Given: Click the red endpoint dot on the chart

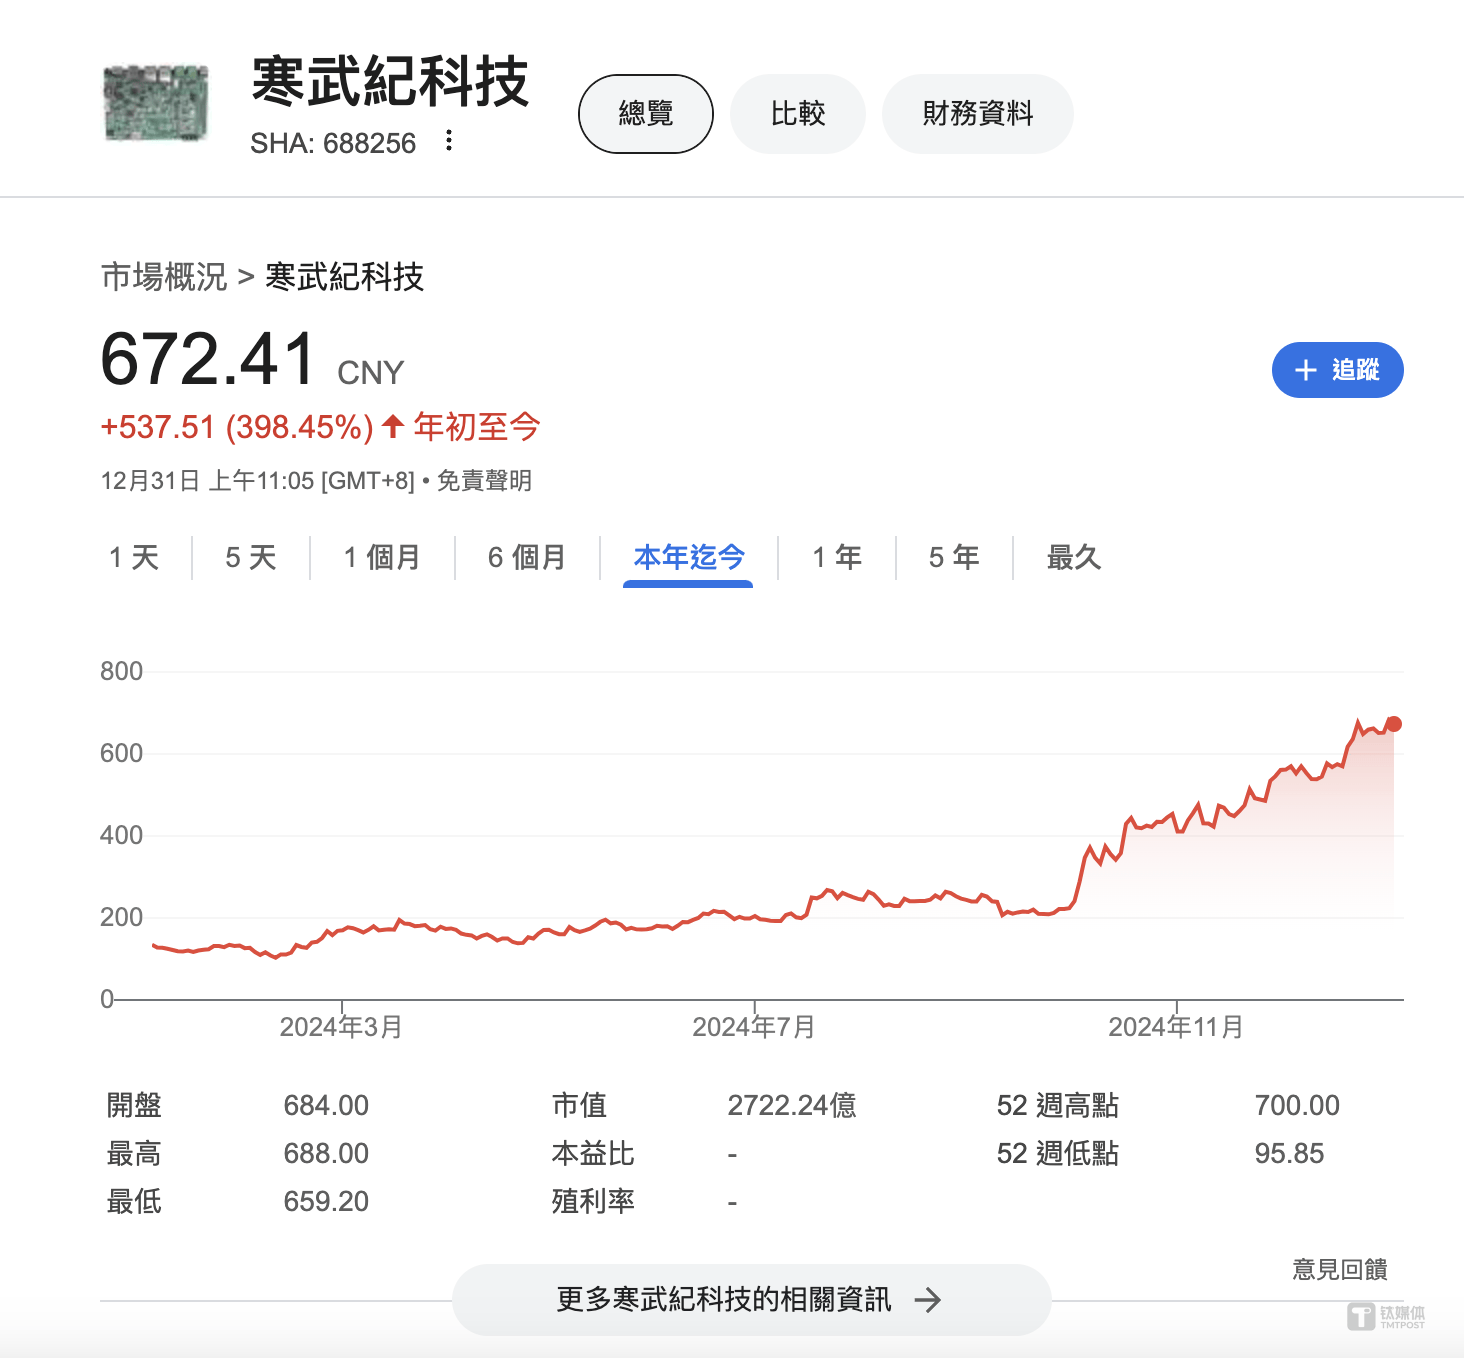Looking at the screenshot, I should click(x=1394, y=724).
